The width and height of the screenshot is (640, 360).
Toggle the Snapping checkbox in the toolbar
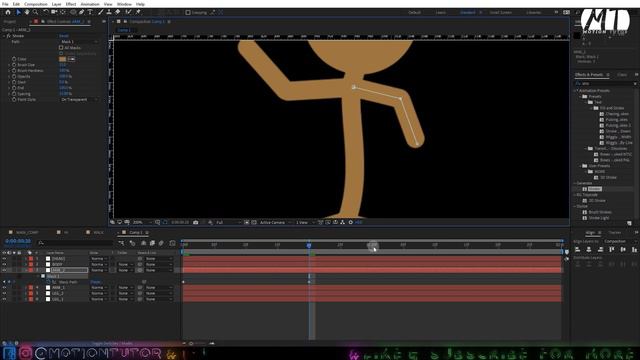(188, 13)
